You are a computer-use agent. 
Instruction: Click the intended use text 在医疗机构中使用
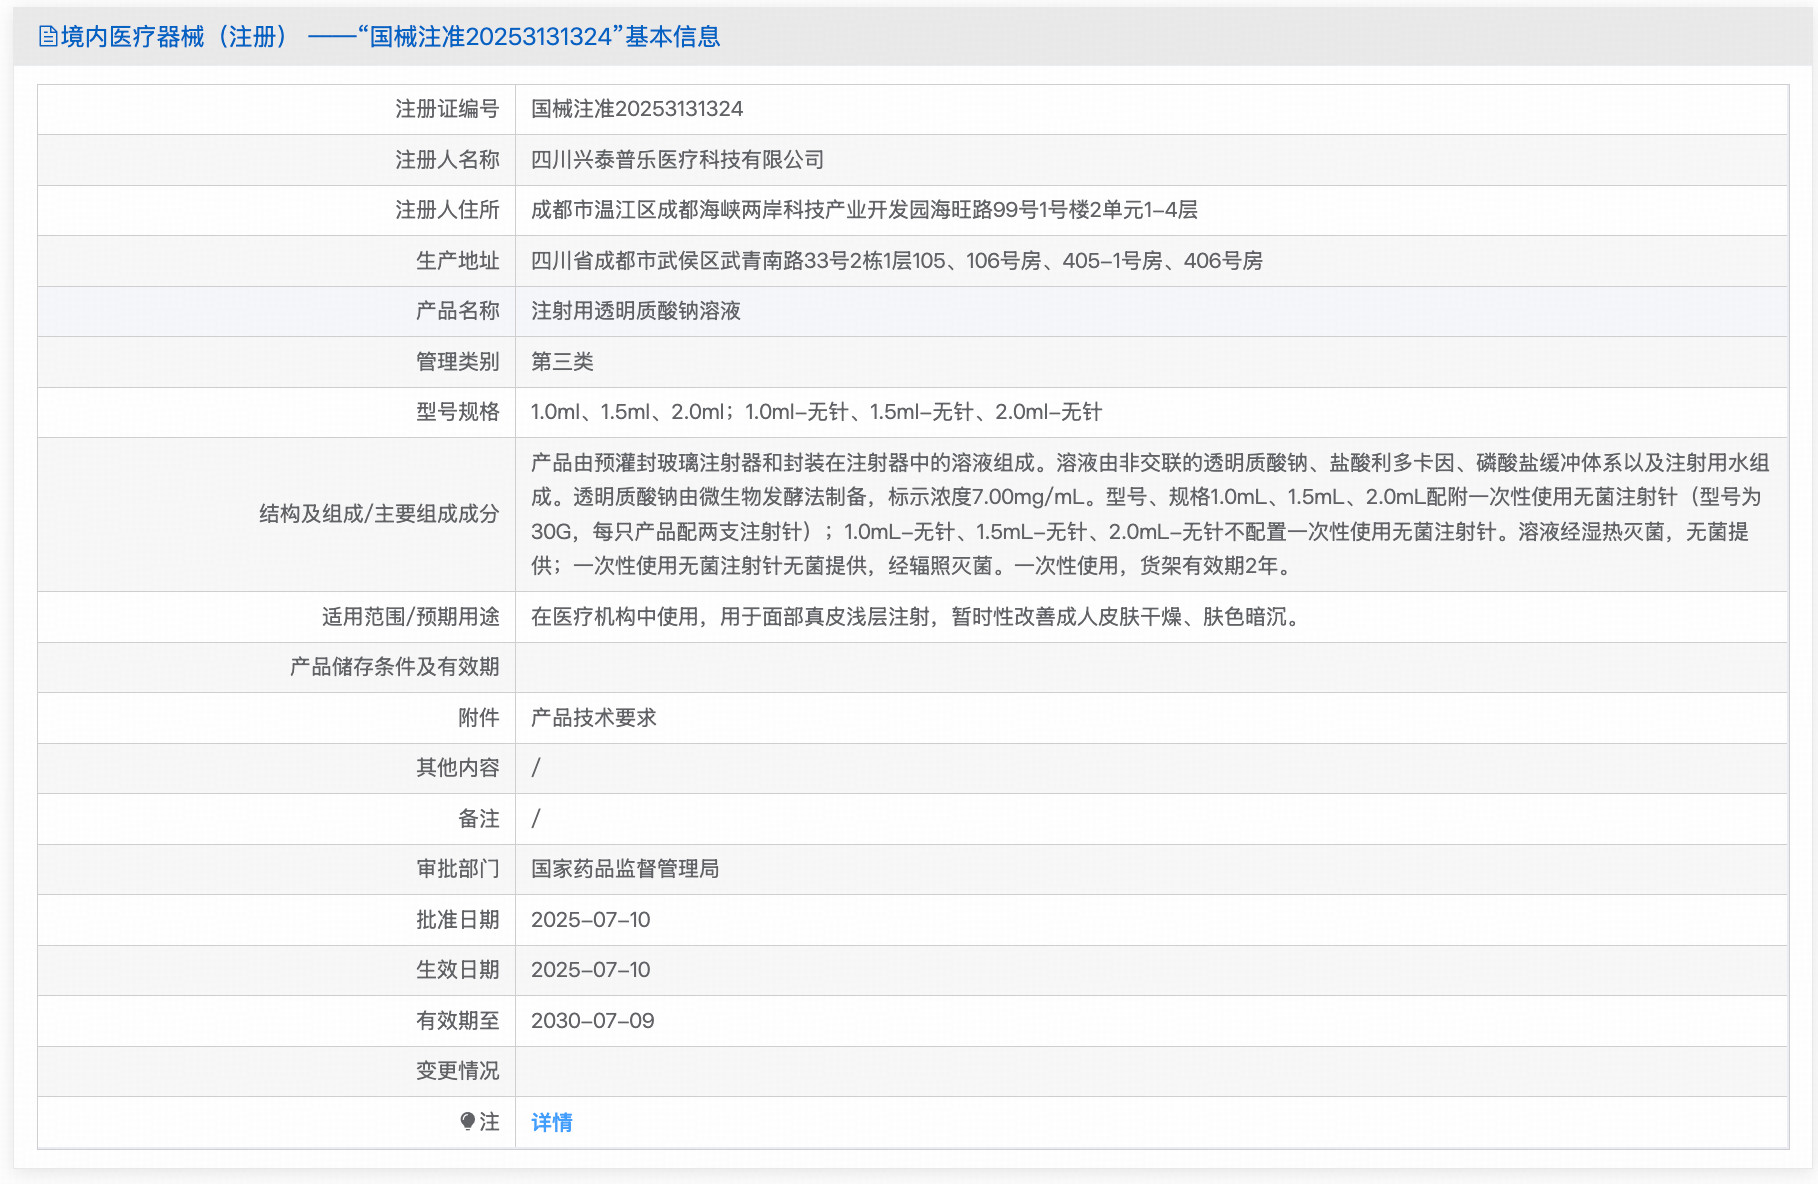click(915, 617)
